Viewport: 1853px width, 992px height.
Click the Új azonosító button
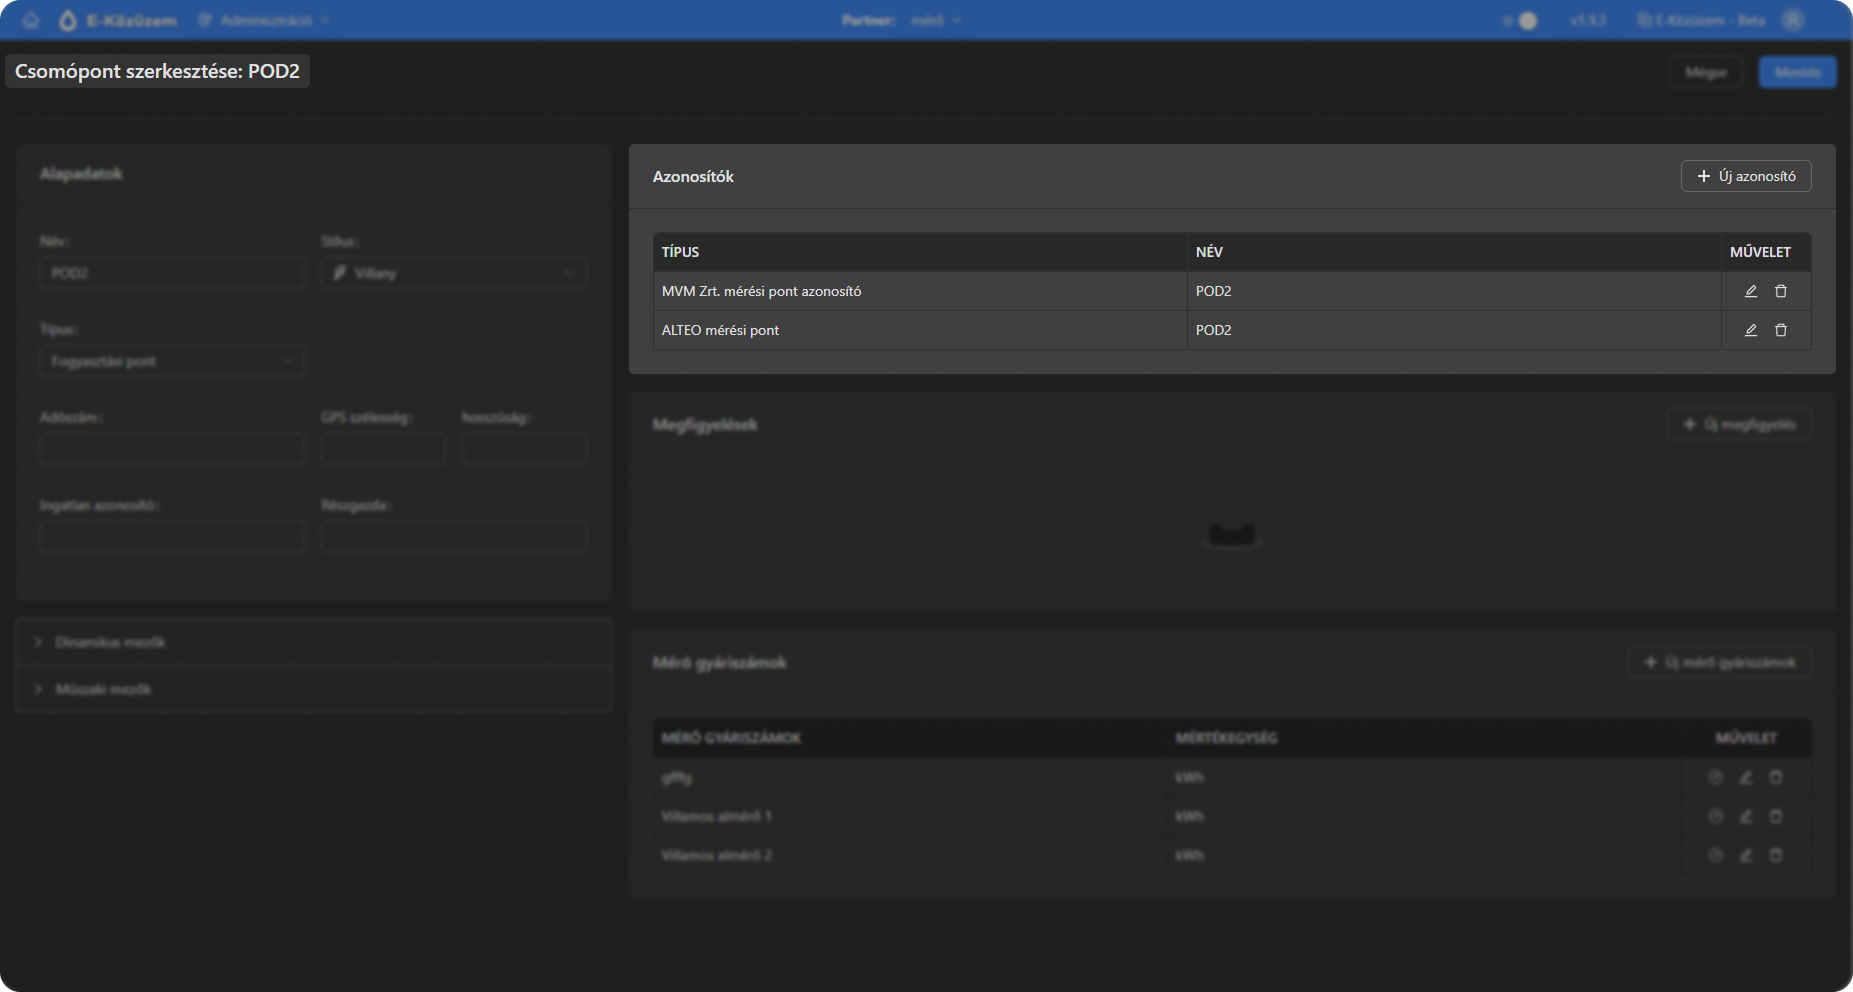[1745, 176]
